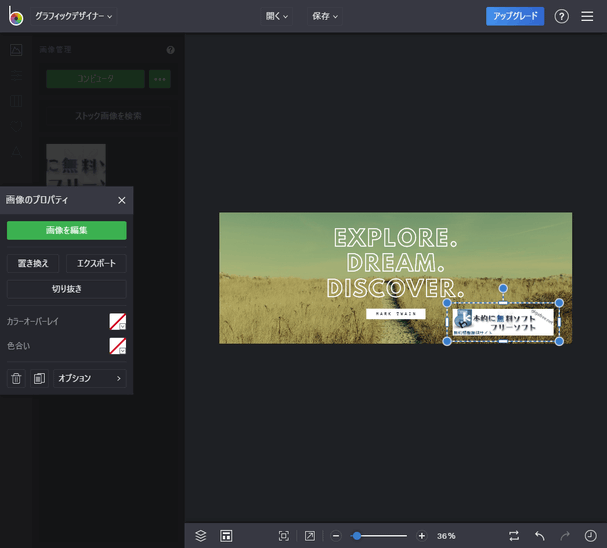
Task: Click the BeFunky logo icon
Action: [16, 16]
